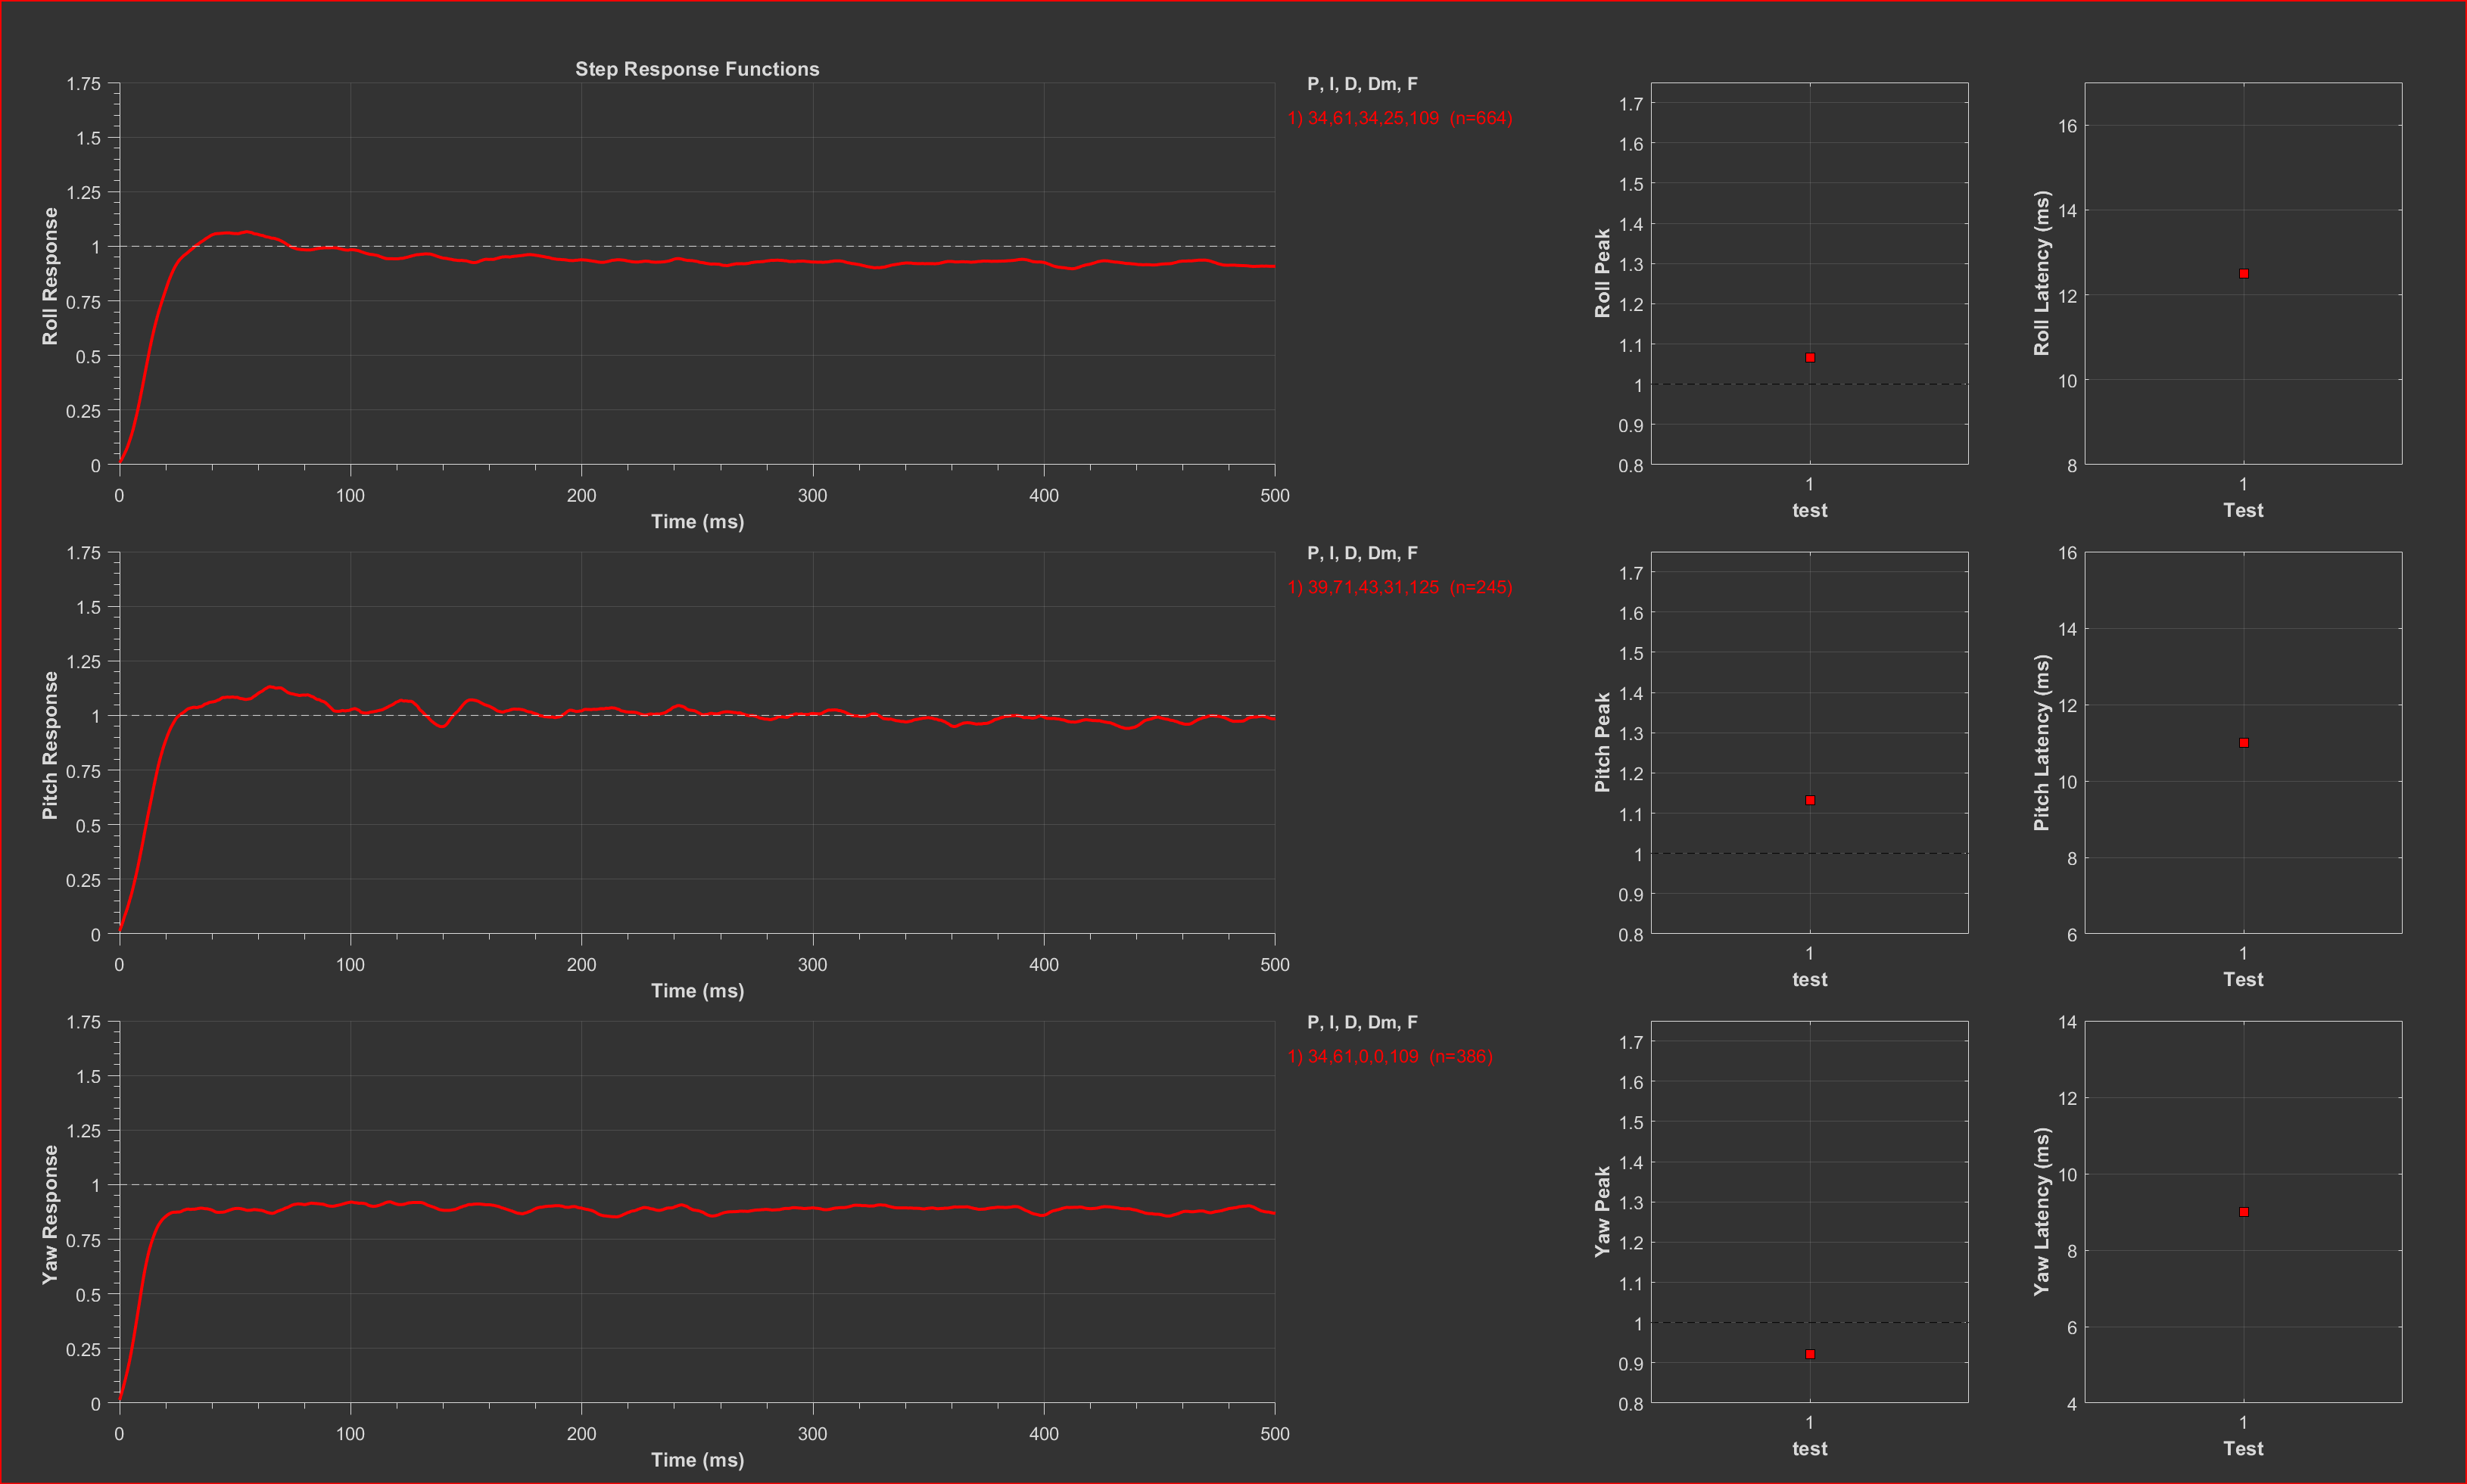Image resolution: width=2467 pixels, height=1484 pixels.
Task: Click the Yaw Latency red data marker
Action: (2243, 1212)
